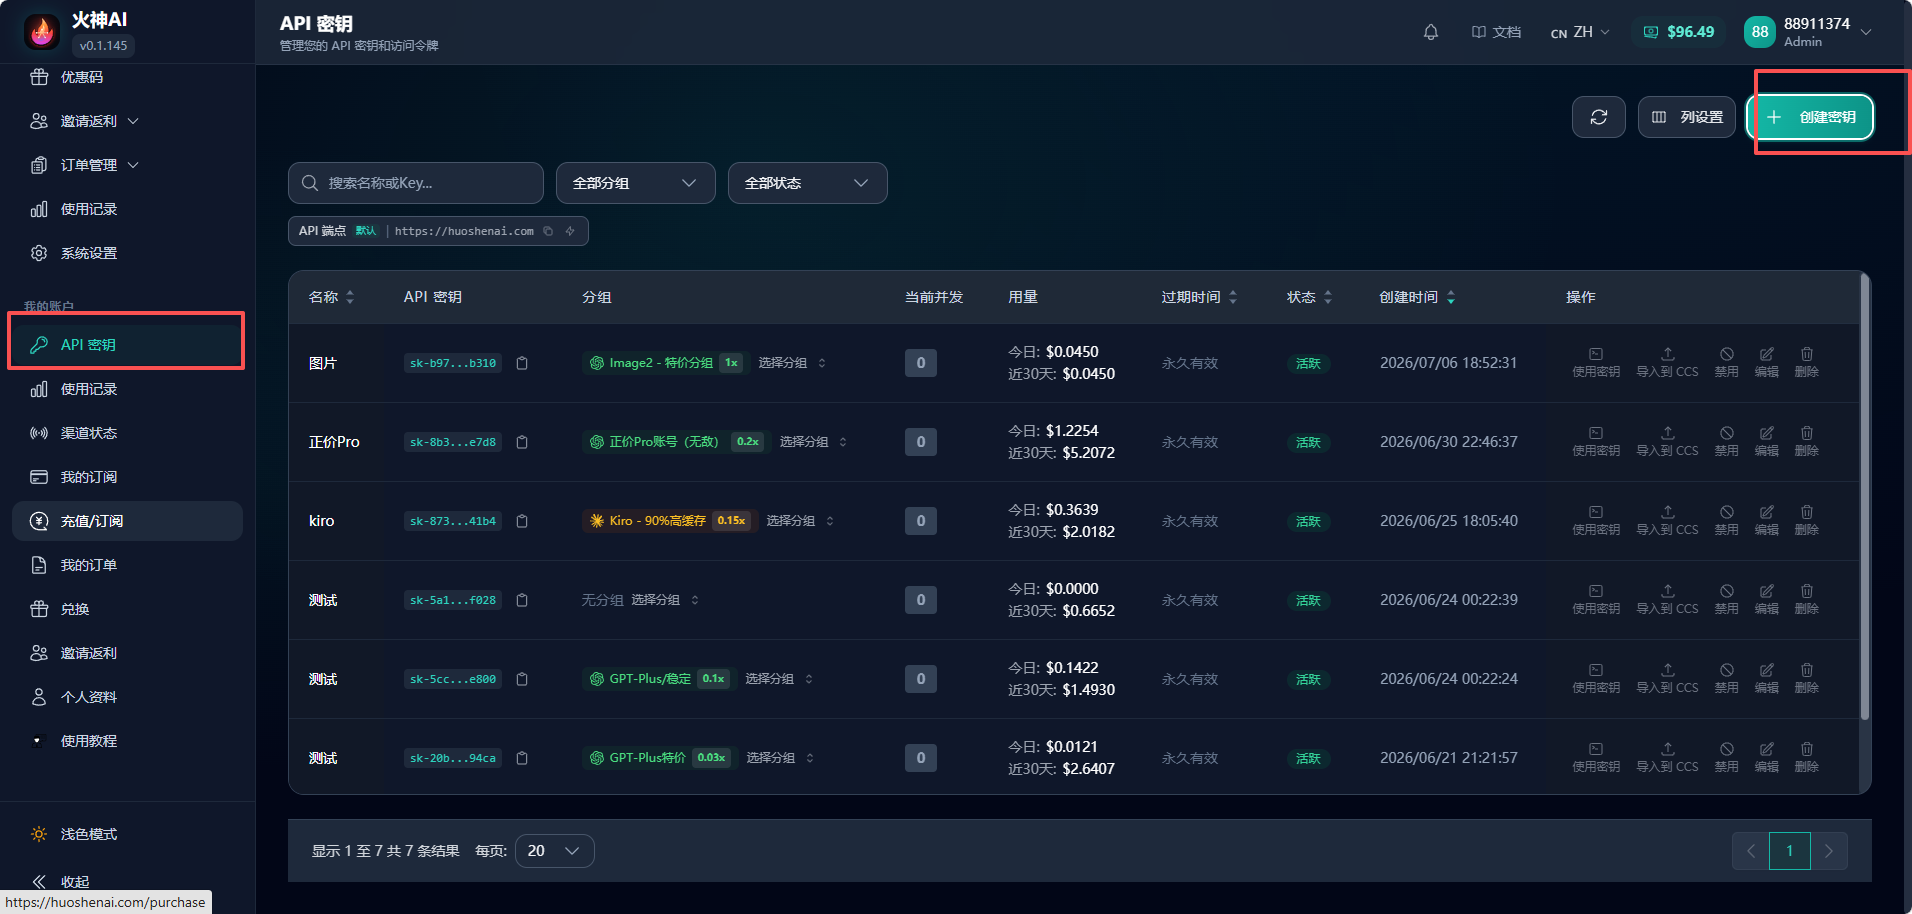The image size is (1912, 914).
Task: Disable the kiro key
Action: [x=1727, y=520]
